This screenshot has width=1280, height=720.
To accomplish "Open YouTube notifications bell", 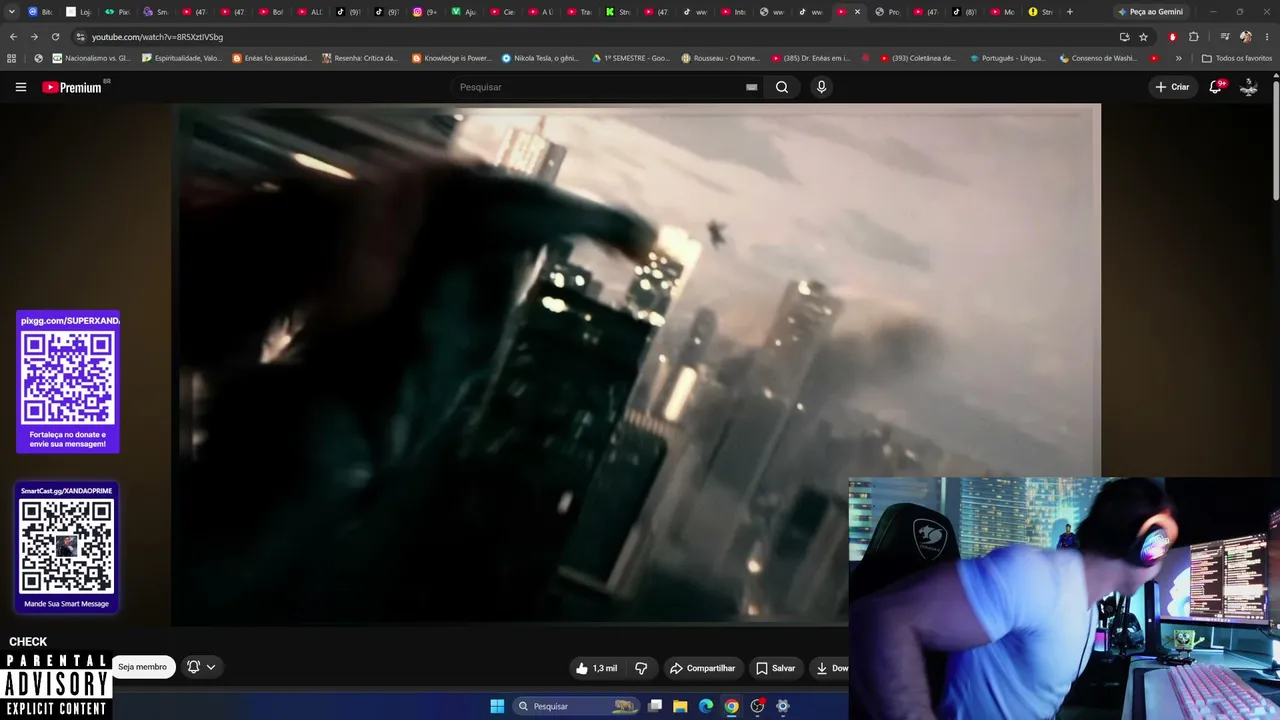I will tap(1215, 87).
